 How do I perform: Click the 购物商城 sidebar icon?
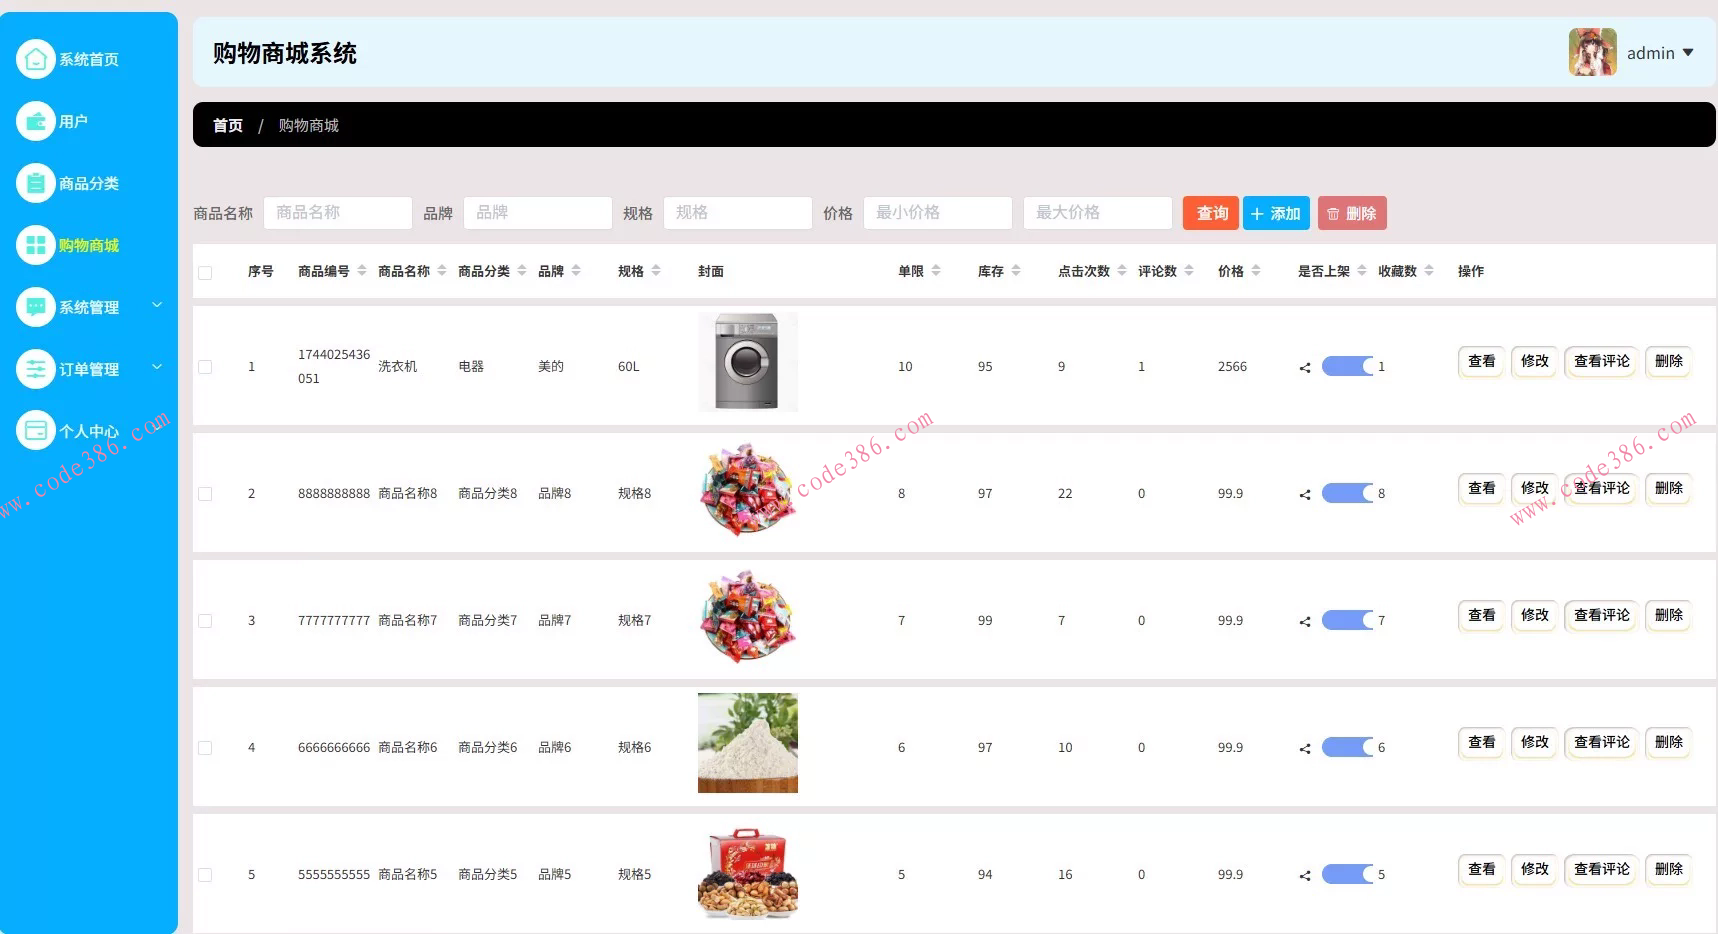point(35,244)
